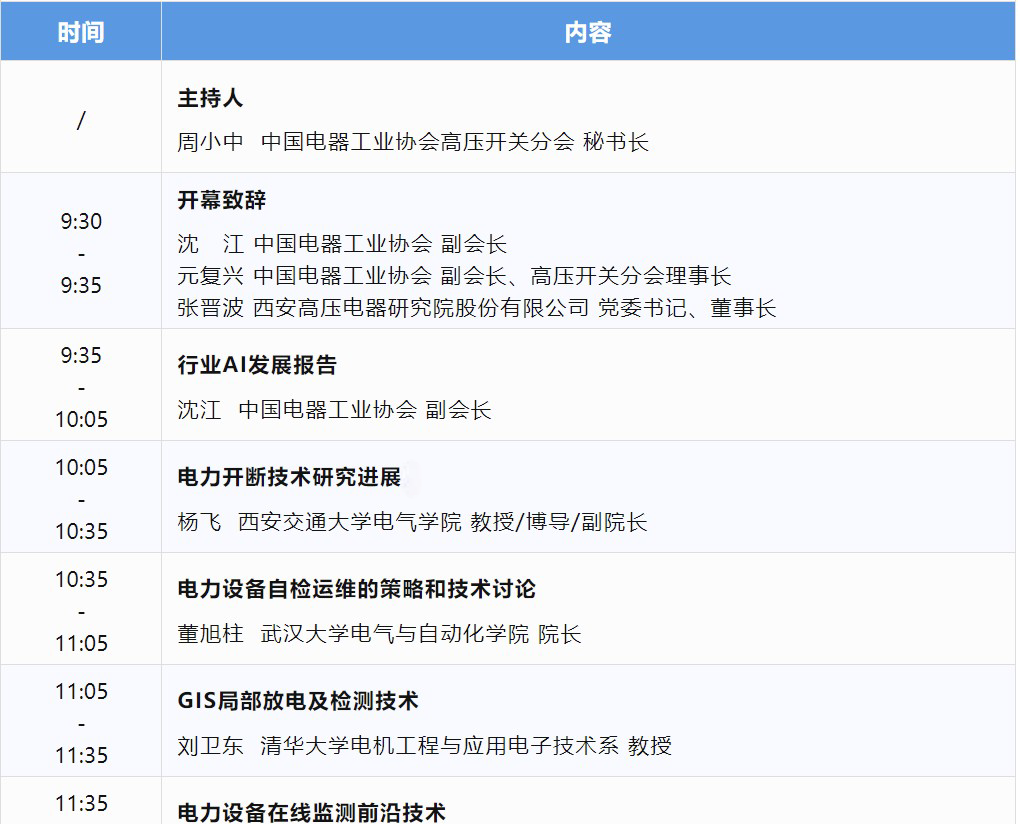Viewport: 1020px width, 824px height.
Task: Click the 9:35 - 10:05 time slot
Action: (x=80, y=383)
